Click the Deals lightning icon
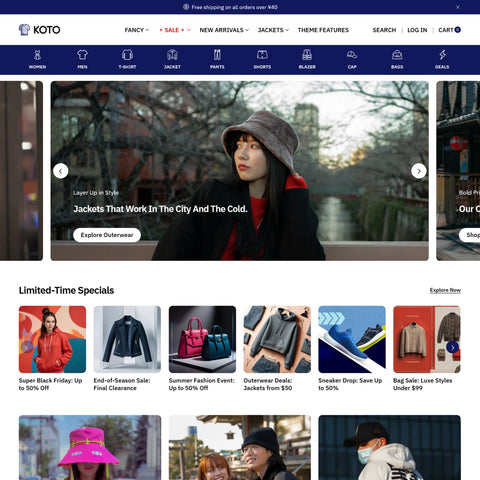 pyautogui.click(x=442, y=55)
